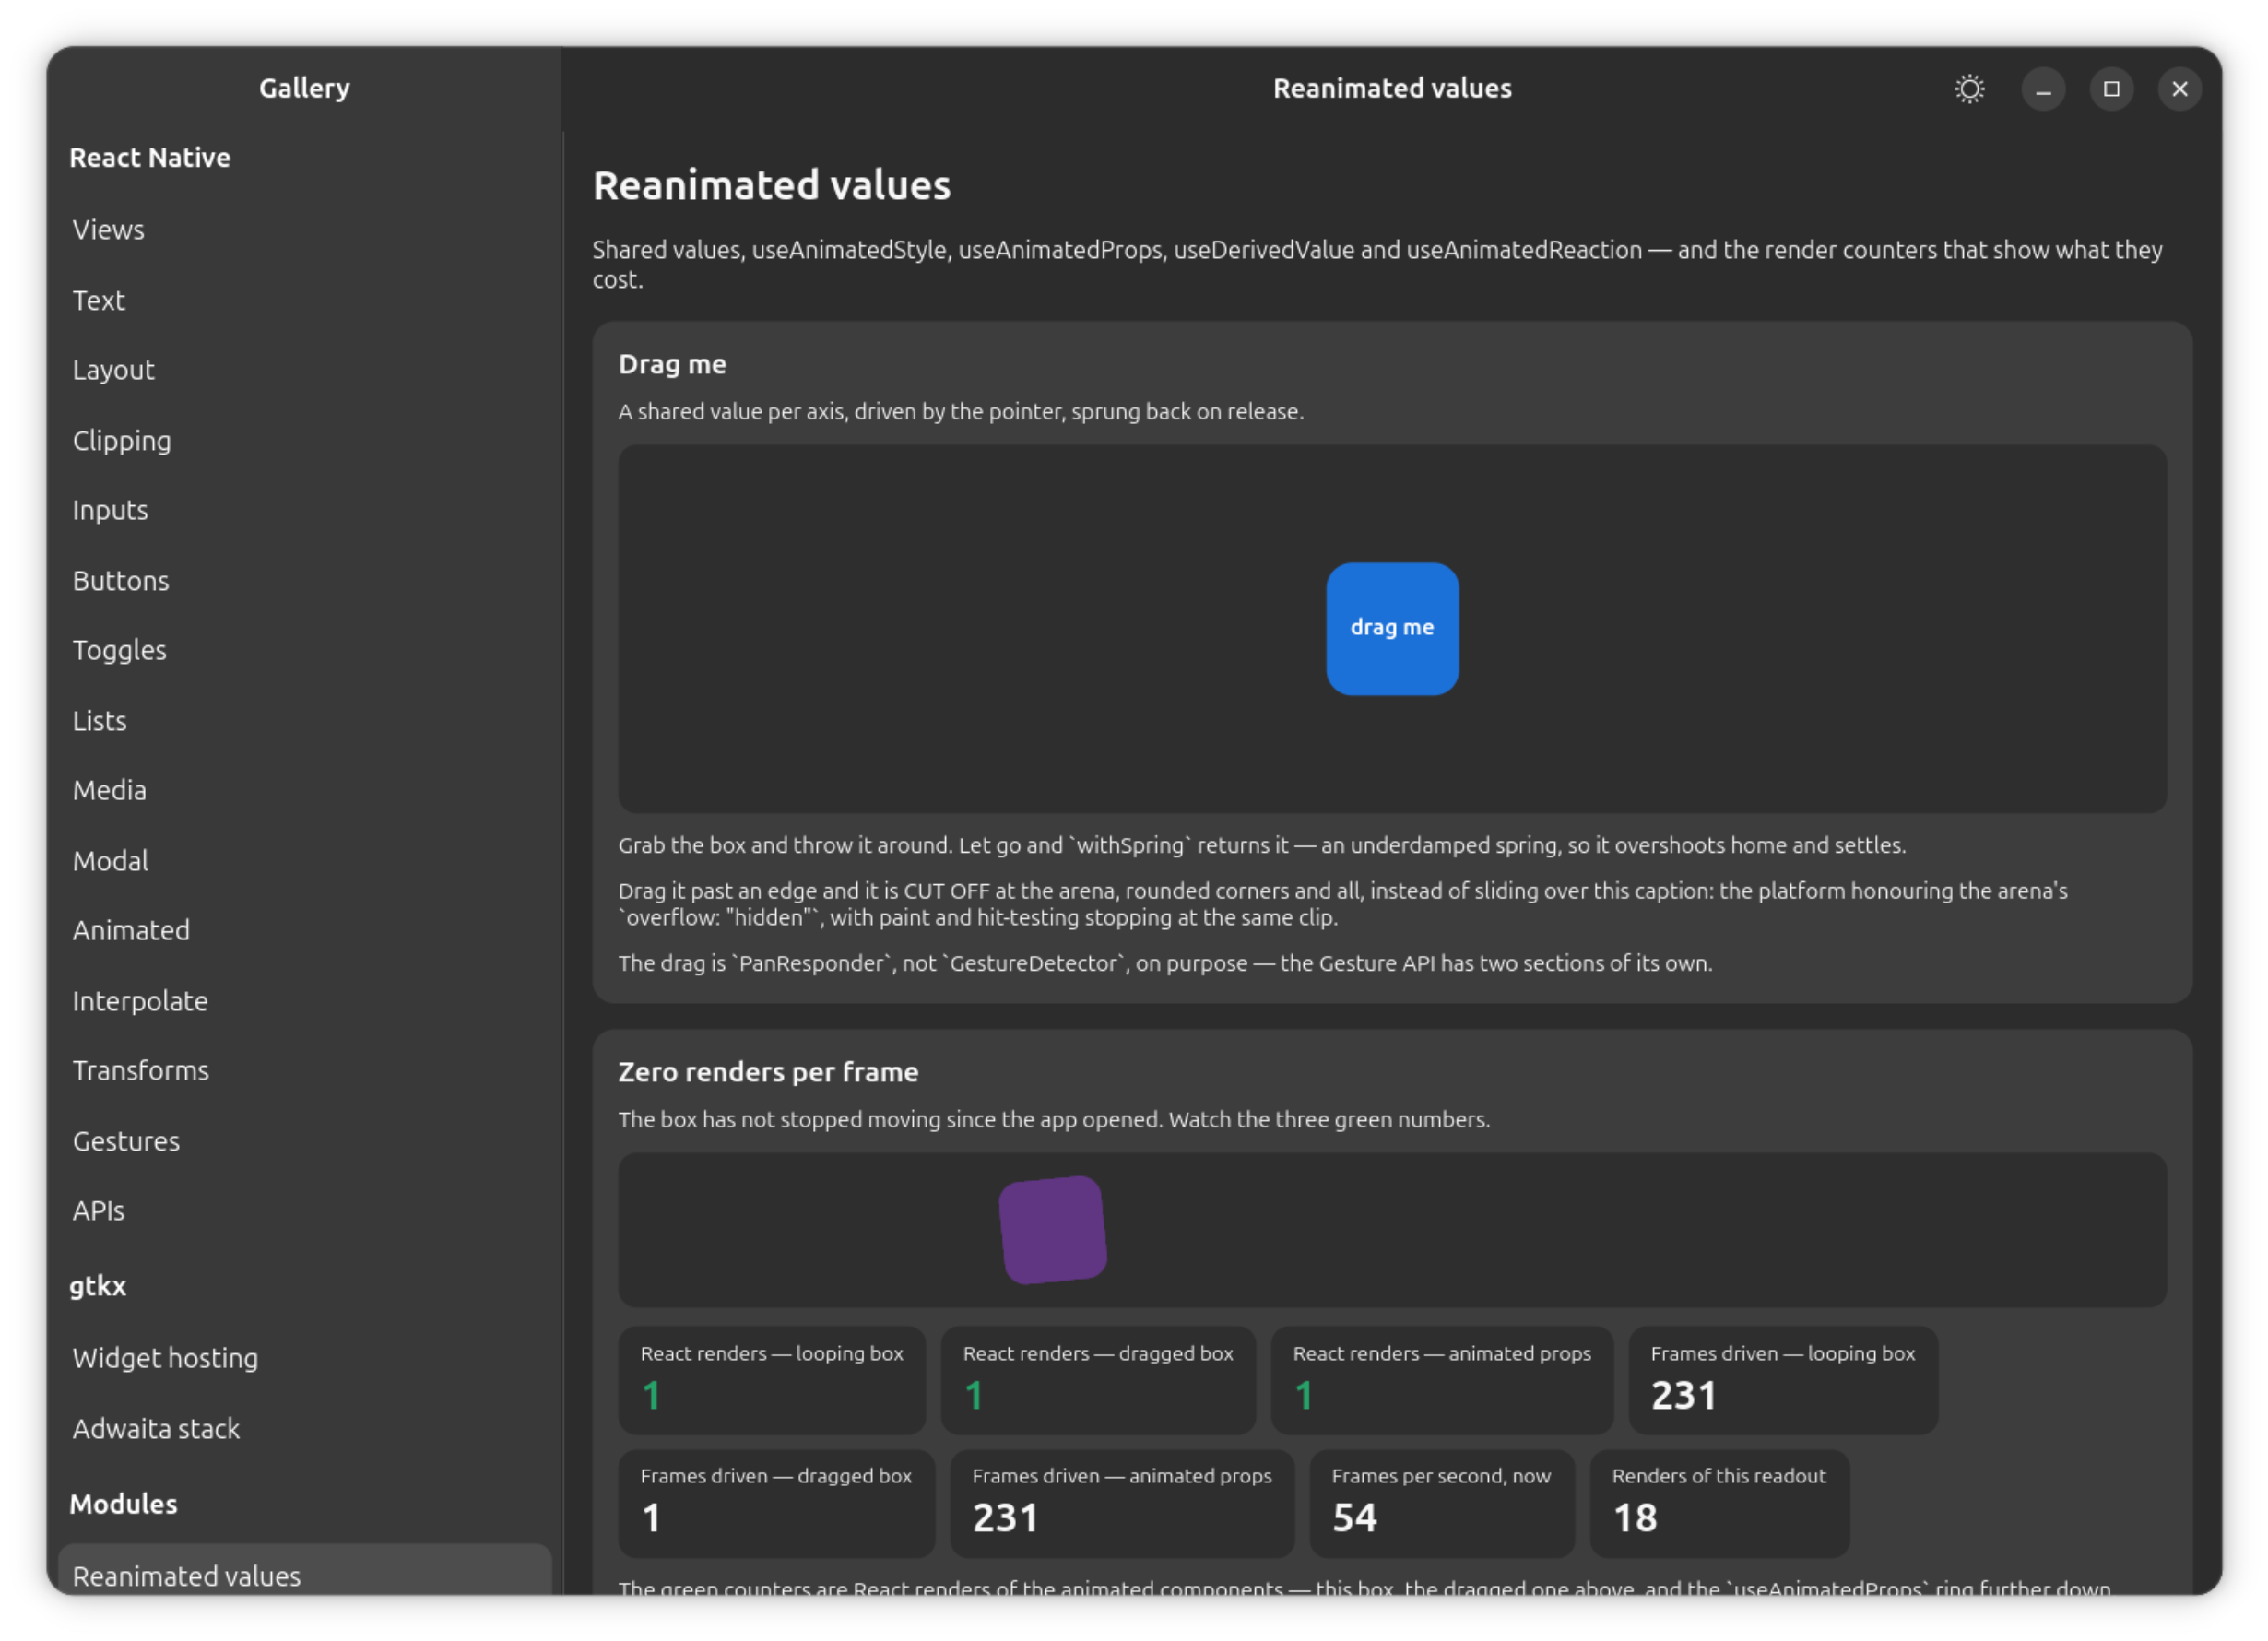This screenshot has width=2268, height=1641.
Task: Select Reanimated values in the sidebar
Action: 305,1570
